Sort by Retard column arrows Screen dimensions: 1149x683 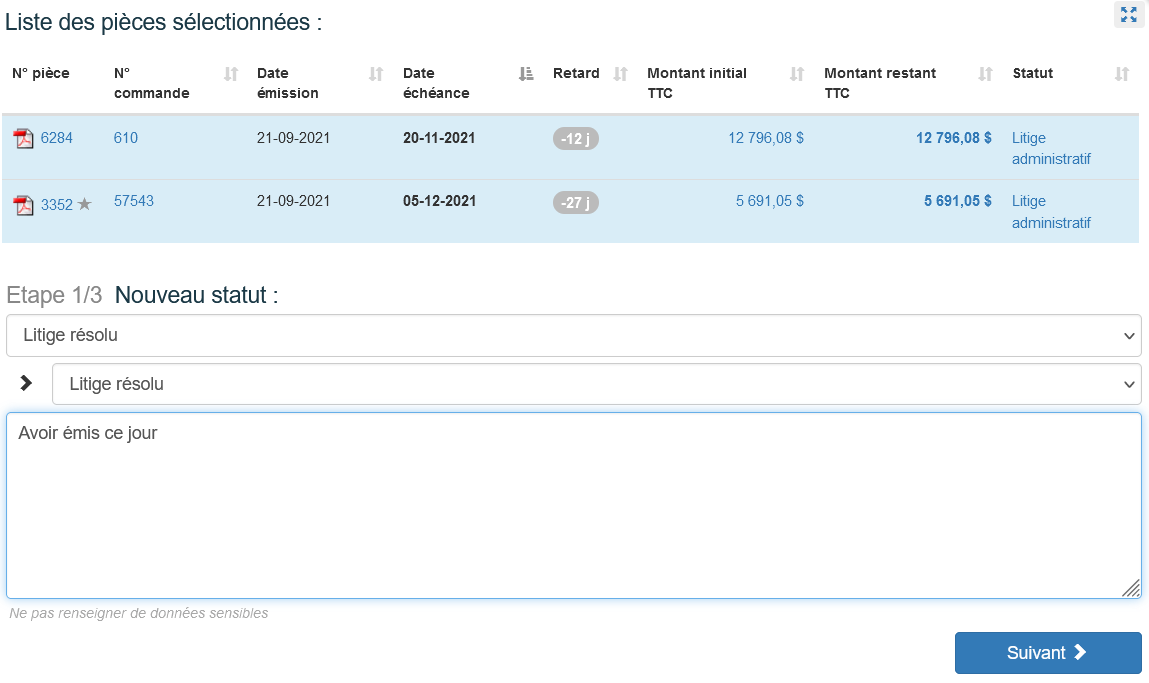point(621,73)
